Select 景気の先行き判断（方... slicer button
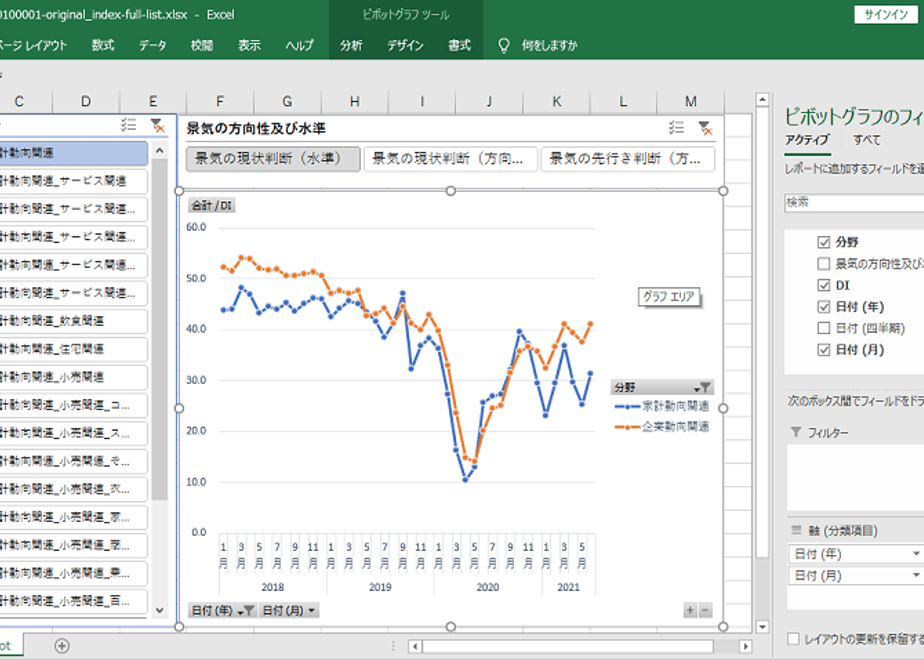 pos(628,159)
